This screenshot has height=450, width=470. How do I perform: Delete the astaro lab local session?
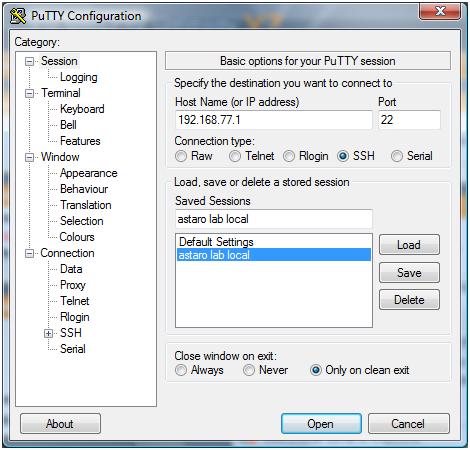point(409,300)
